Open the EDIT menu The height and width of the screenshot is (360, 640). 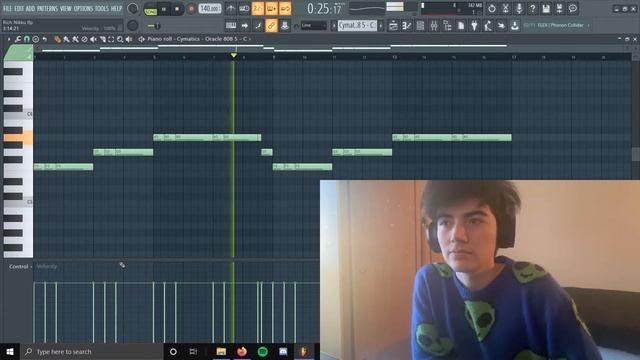[19, 9]
